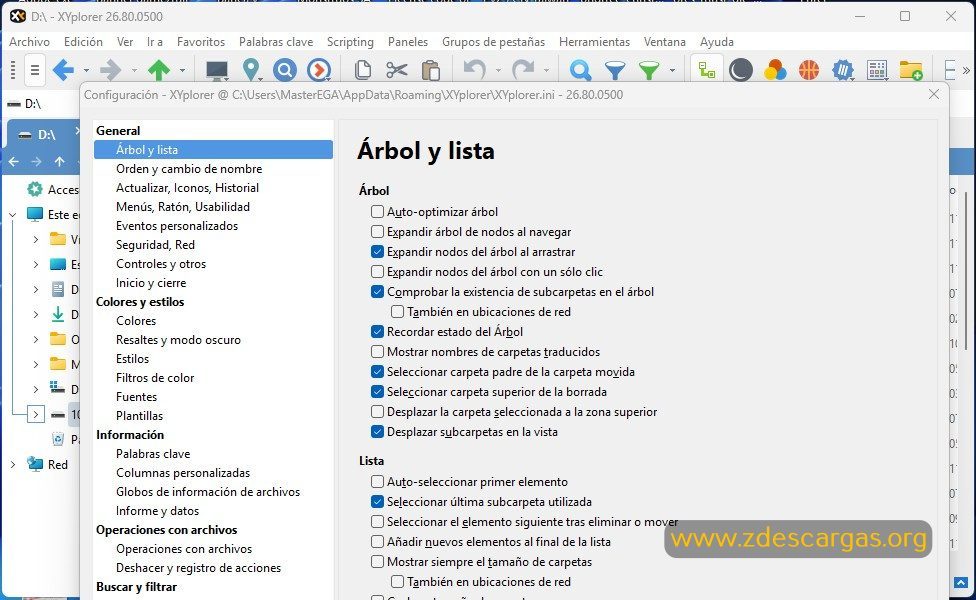The image size is (976, 600).
Task: Expand the Red tree node
Action: pyautogui.click(x=12, y=464)
